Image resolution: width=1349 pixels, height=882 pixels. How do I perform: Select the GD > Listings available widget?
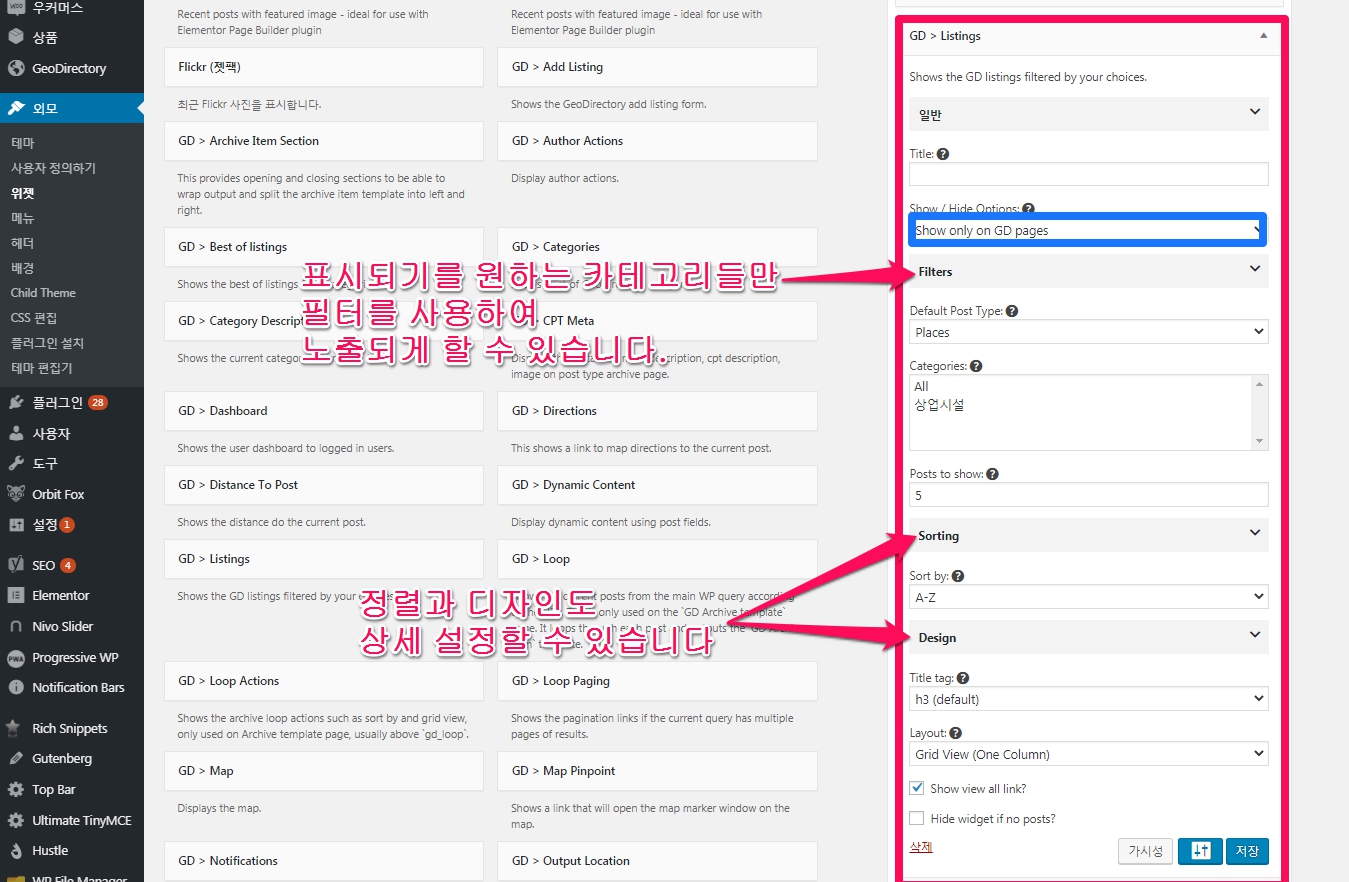(x=324, y=559)
